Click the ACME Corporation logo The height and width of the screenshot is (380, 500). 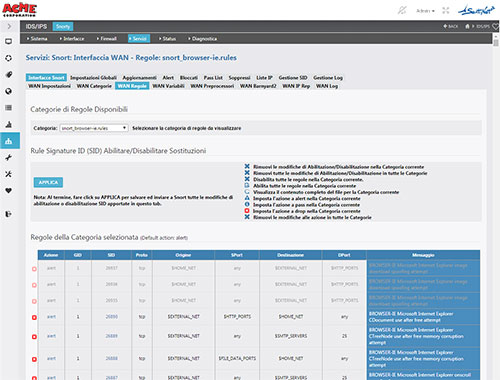[x=19, y=10]
